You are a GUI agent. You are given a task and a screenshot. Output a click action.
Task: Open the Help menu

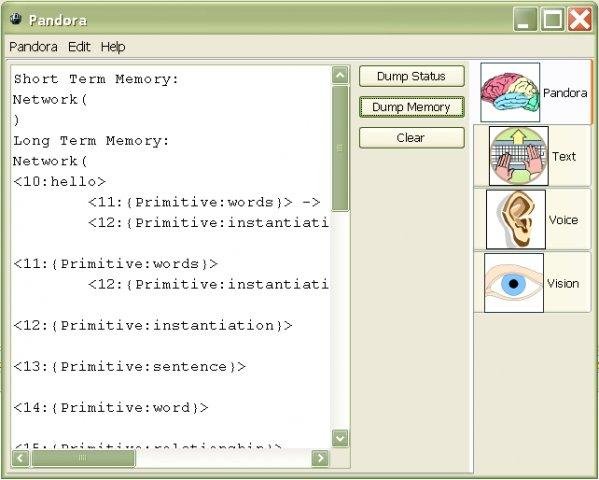113,47
